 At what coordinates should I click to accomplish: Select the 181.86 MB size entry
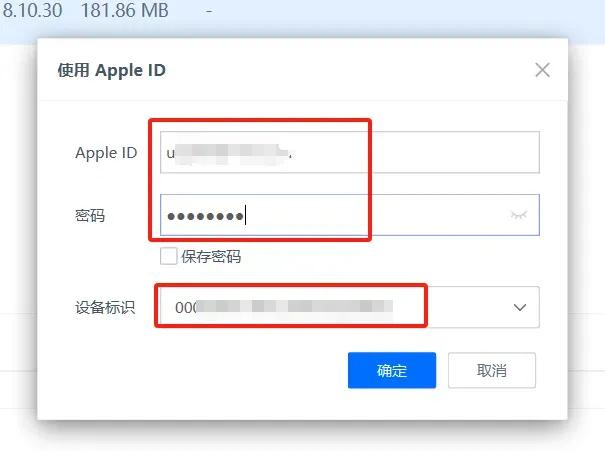[x=124, y=10]
